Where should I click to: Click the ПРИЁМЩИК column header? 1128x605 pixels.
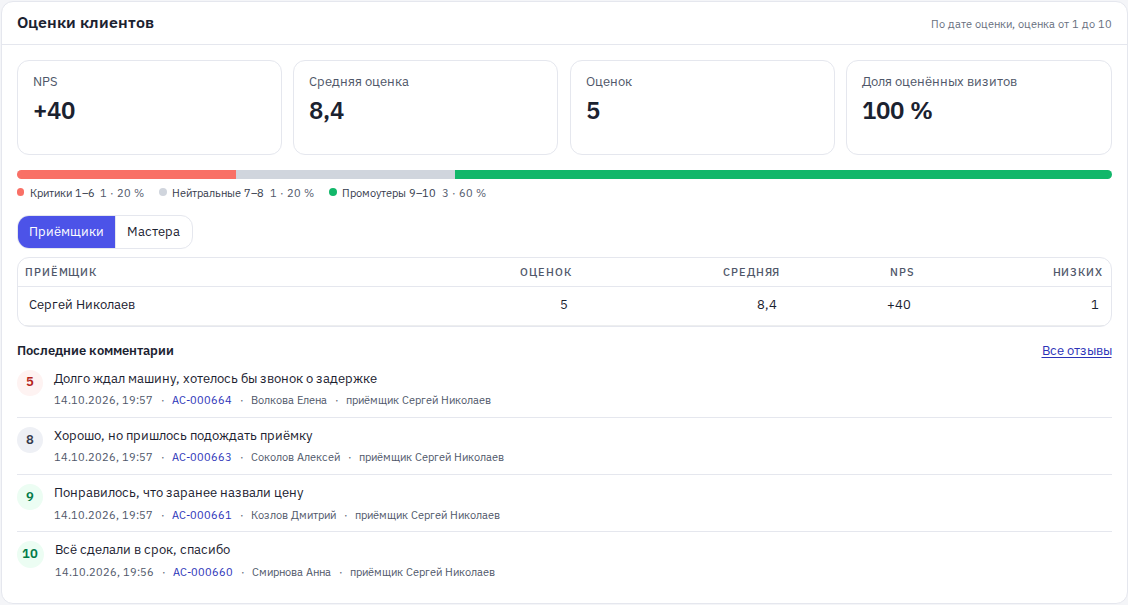[61, 272]
